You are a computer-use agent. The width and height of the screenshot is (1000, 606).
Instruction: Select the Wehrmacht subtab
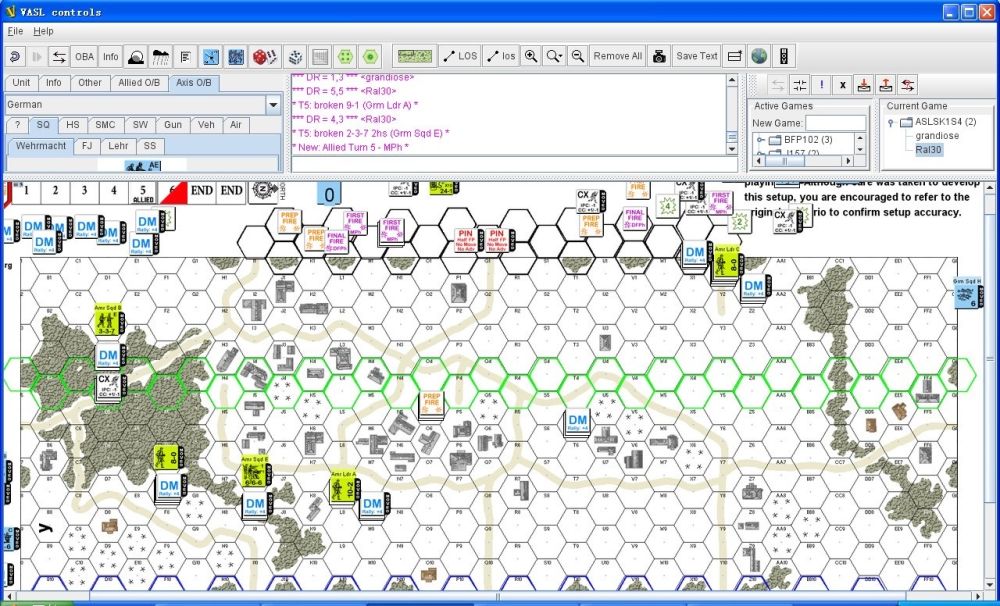(x=41, y=146)
